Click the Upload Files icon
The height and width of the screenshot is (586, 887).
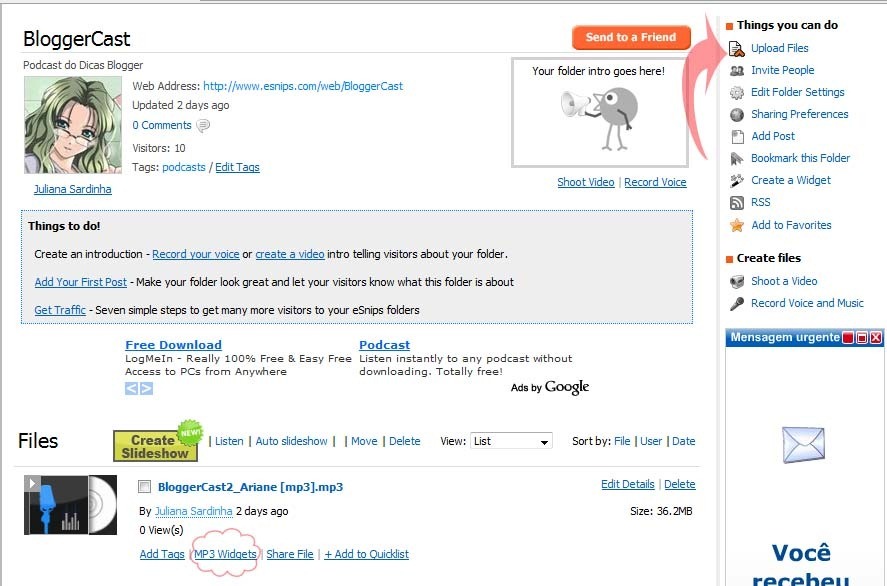point(737,49)
